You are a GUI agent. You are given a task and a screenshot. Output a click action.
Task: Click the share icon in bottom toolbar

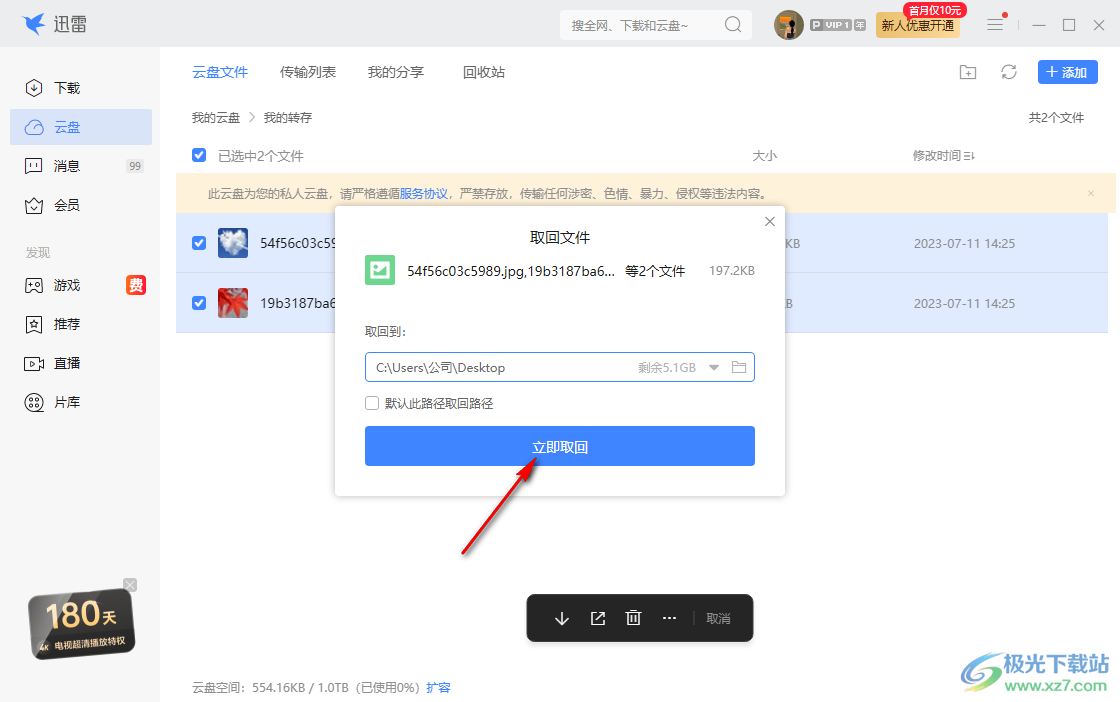(598, 618)
